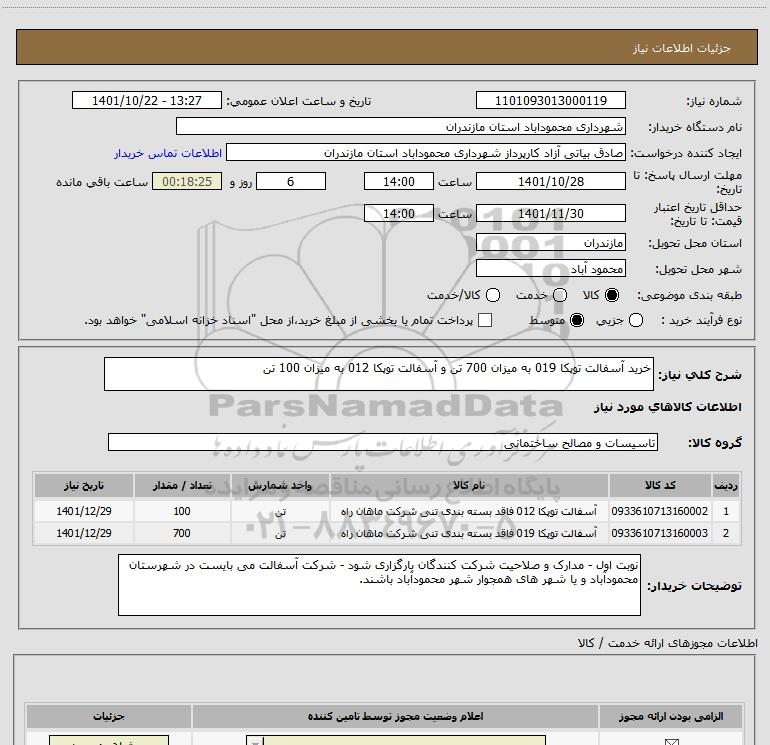Click the public announcement date field 1401/10/22 - 13:27
This screenshot has width=770, height=745.
point(147,101)
